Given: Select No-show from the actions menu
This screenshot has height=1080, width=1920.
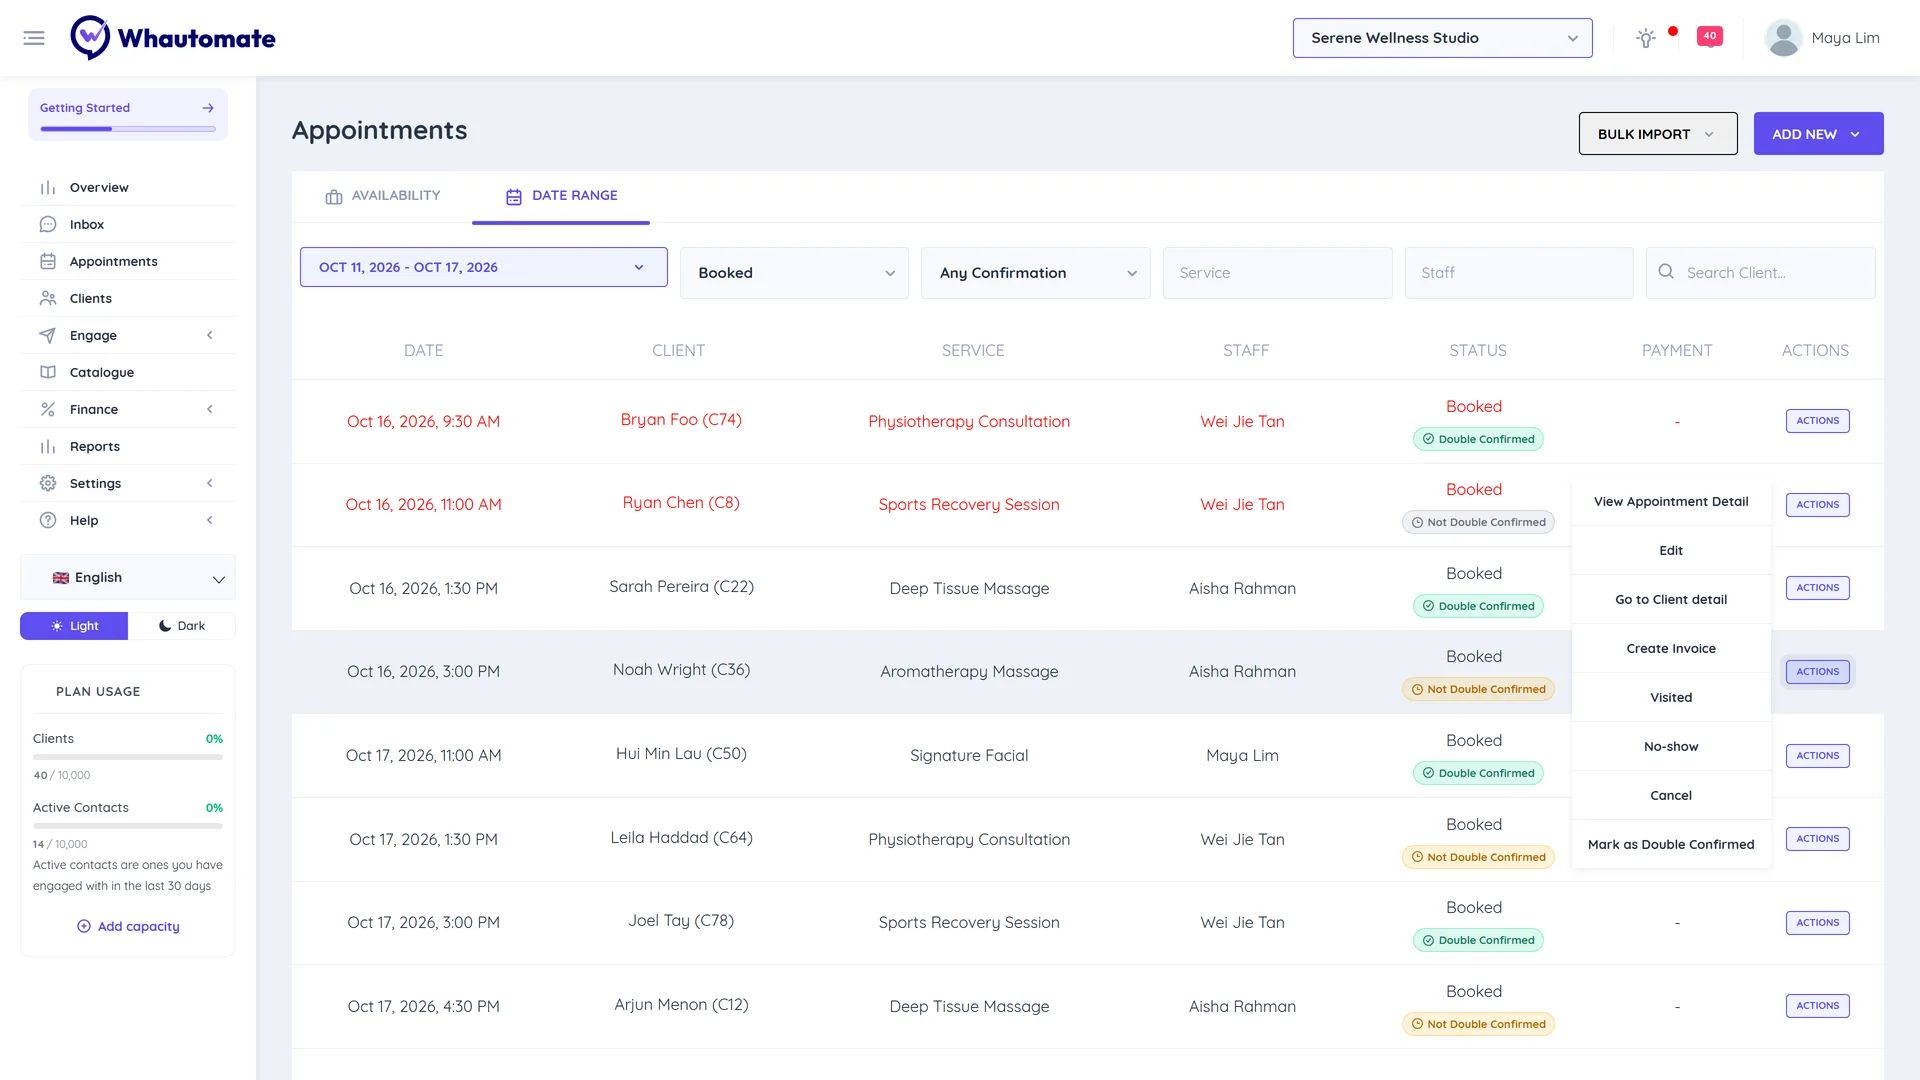Looking at the screenshot, I should click(x=1671, y=747).
